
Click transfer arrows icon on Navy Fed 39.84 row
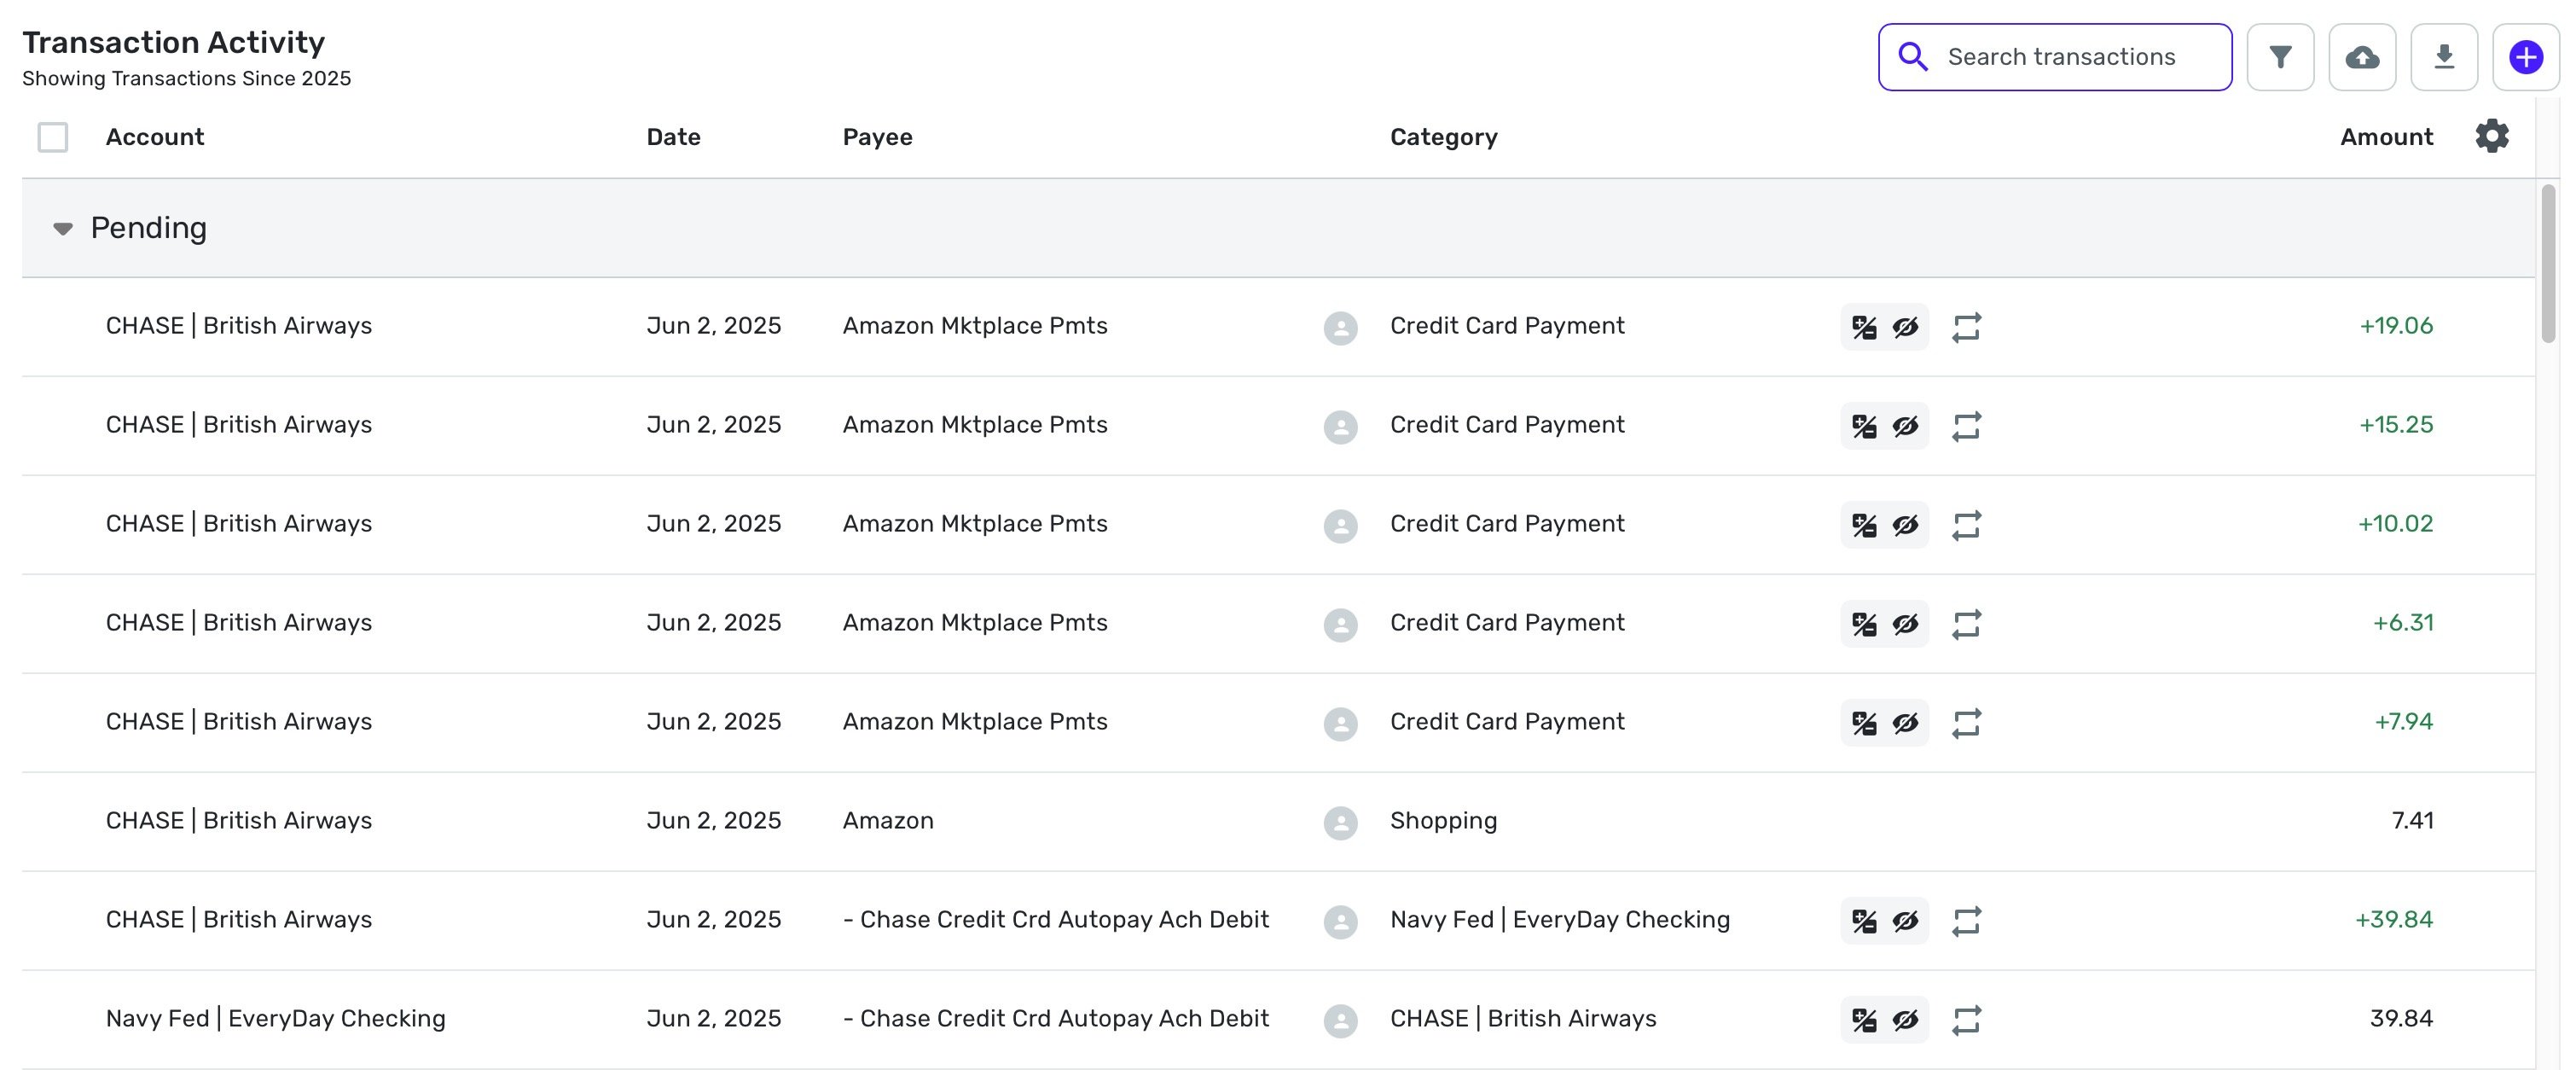(x=1966, y=1020)
